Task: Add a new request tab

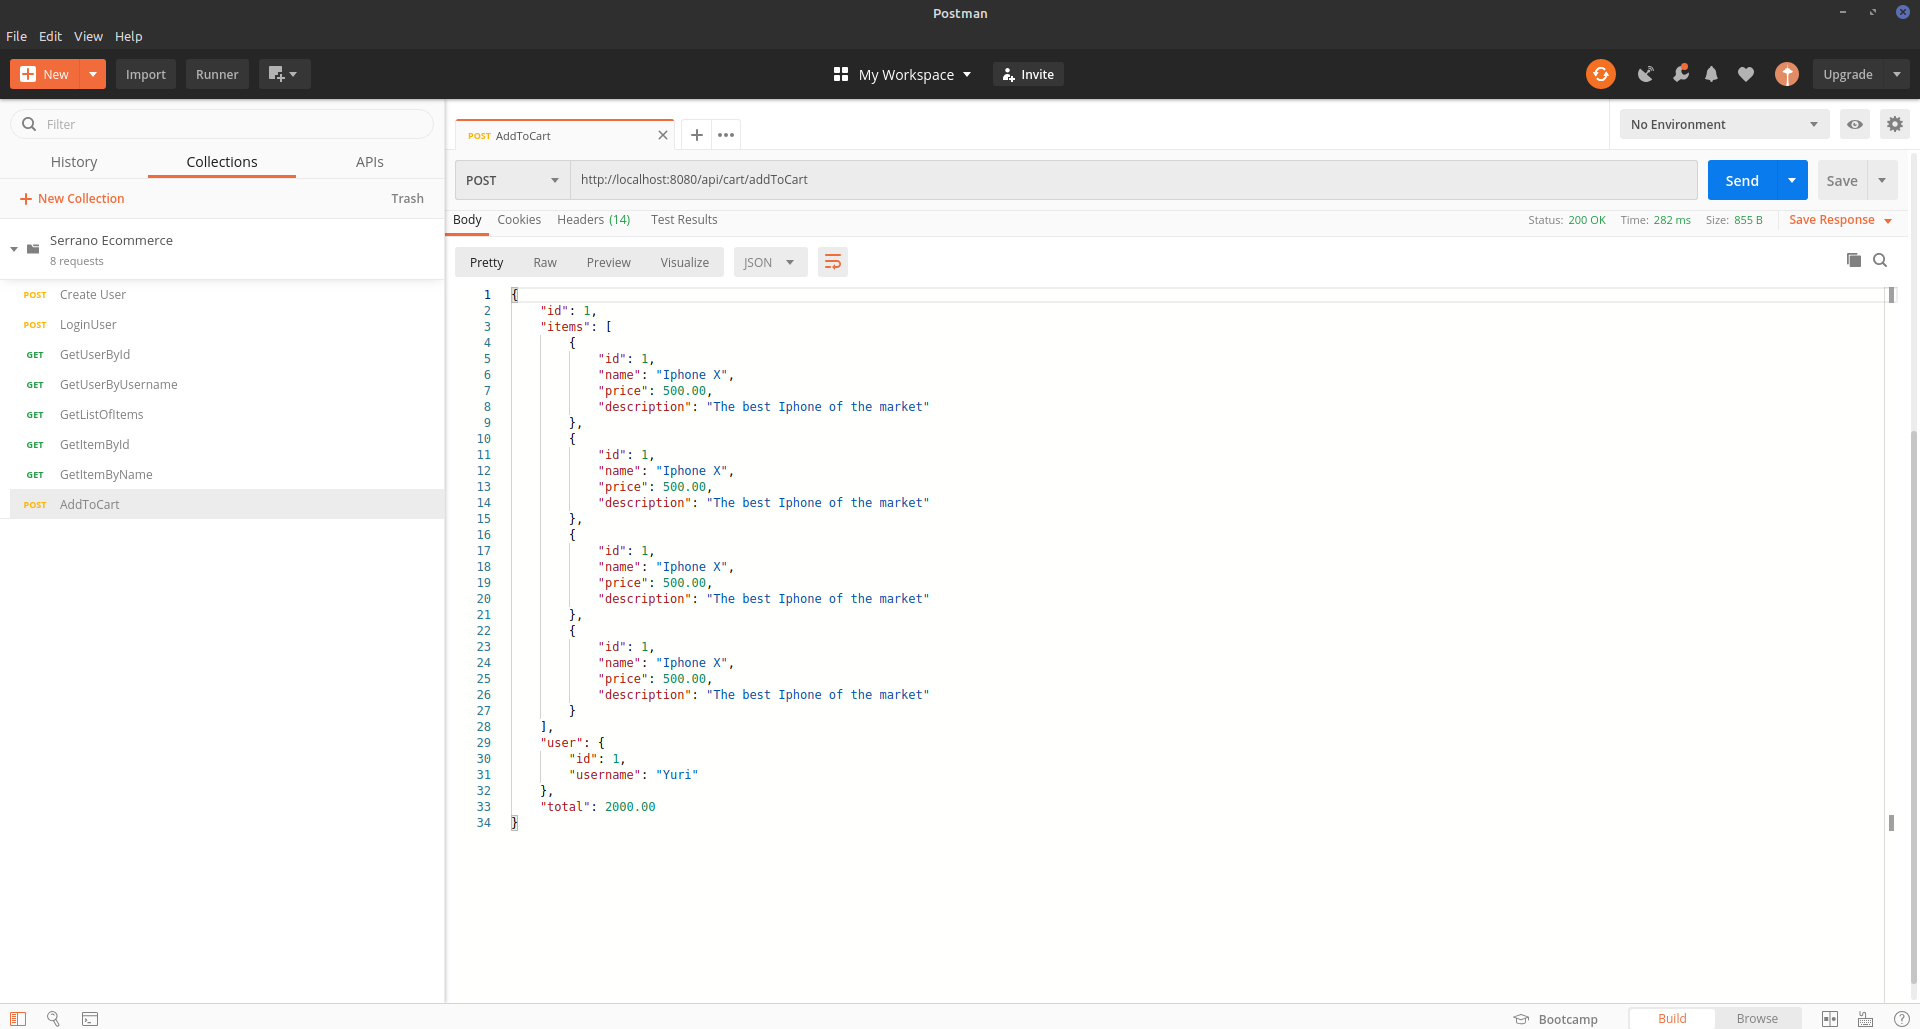Action: coord(697,135)
